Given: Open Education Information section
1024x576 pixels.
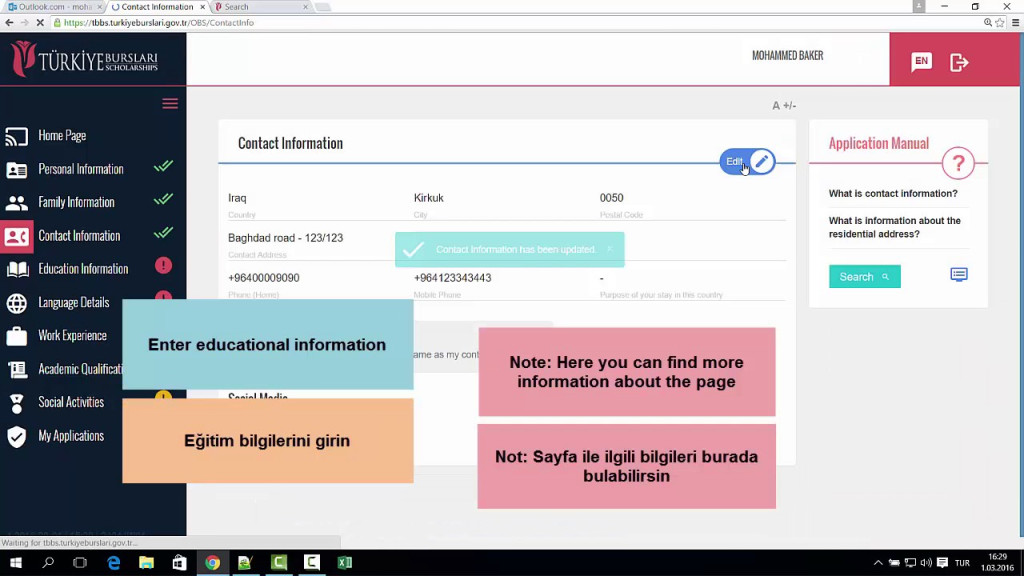Looking at the screenshot, I should tap(83, 269).
